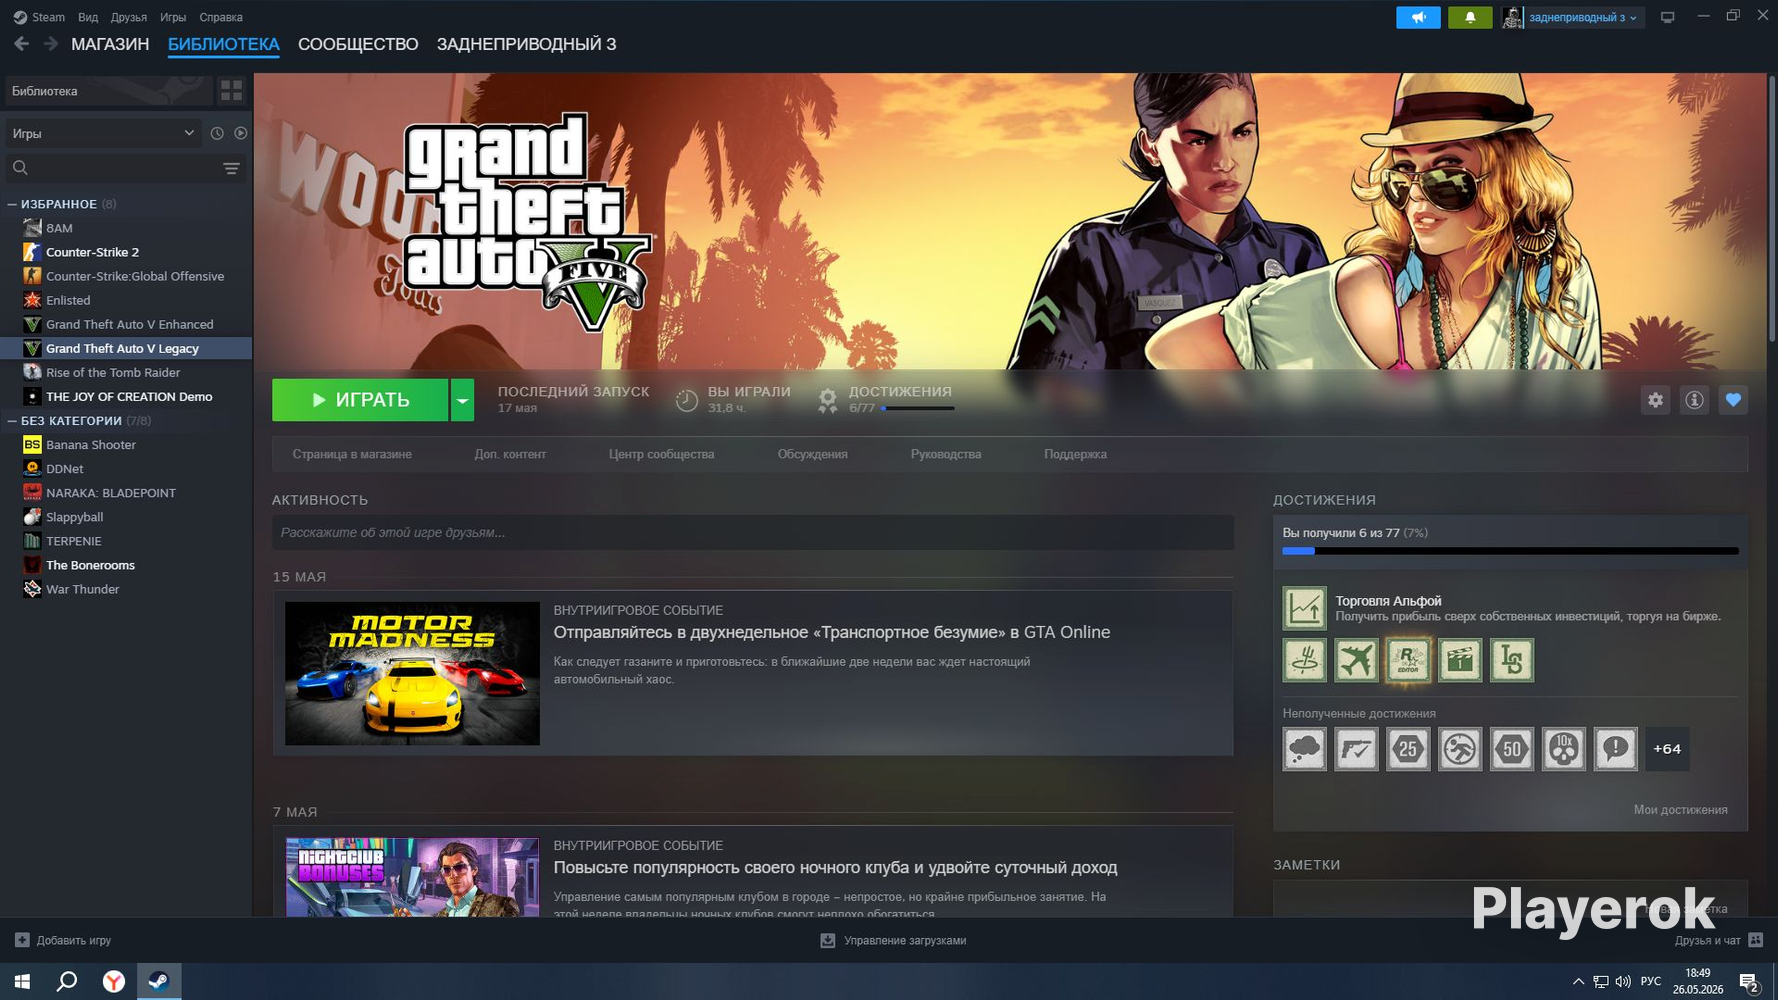1778x1000 pixels.
Task: View the airplane achievement icon
Action: point(1356,660)
